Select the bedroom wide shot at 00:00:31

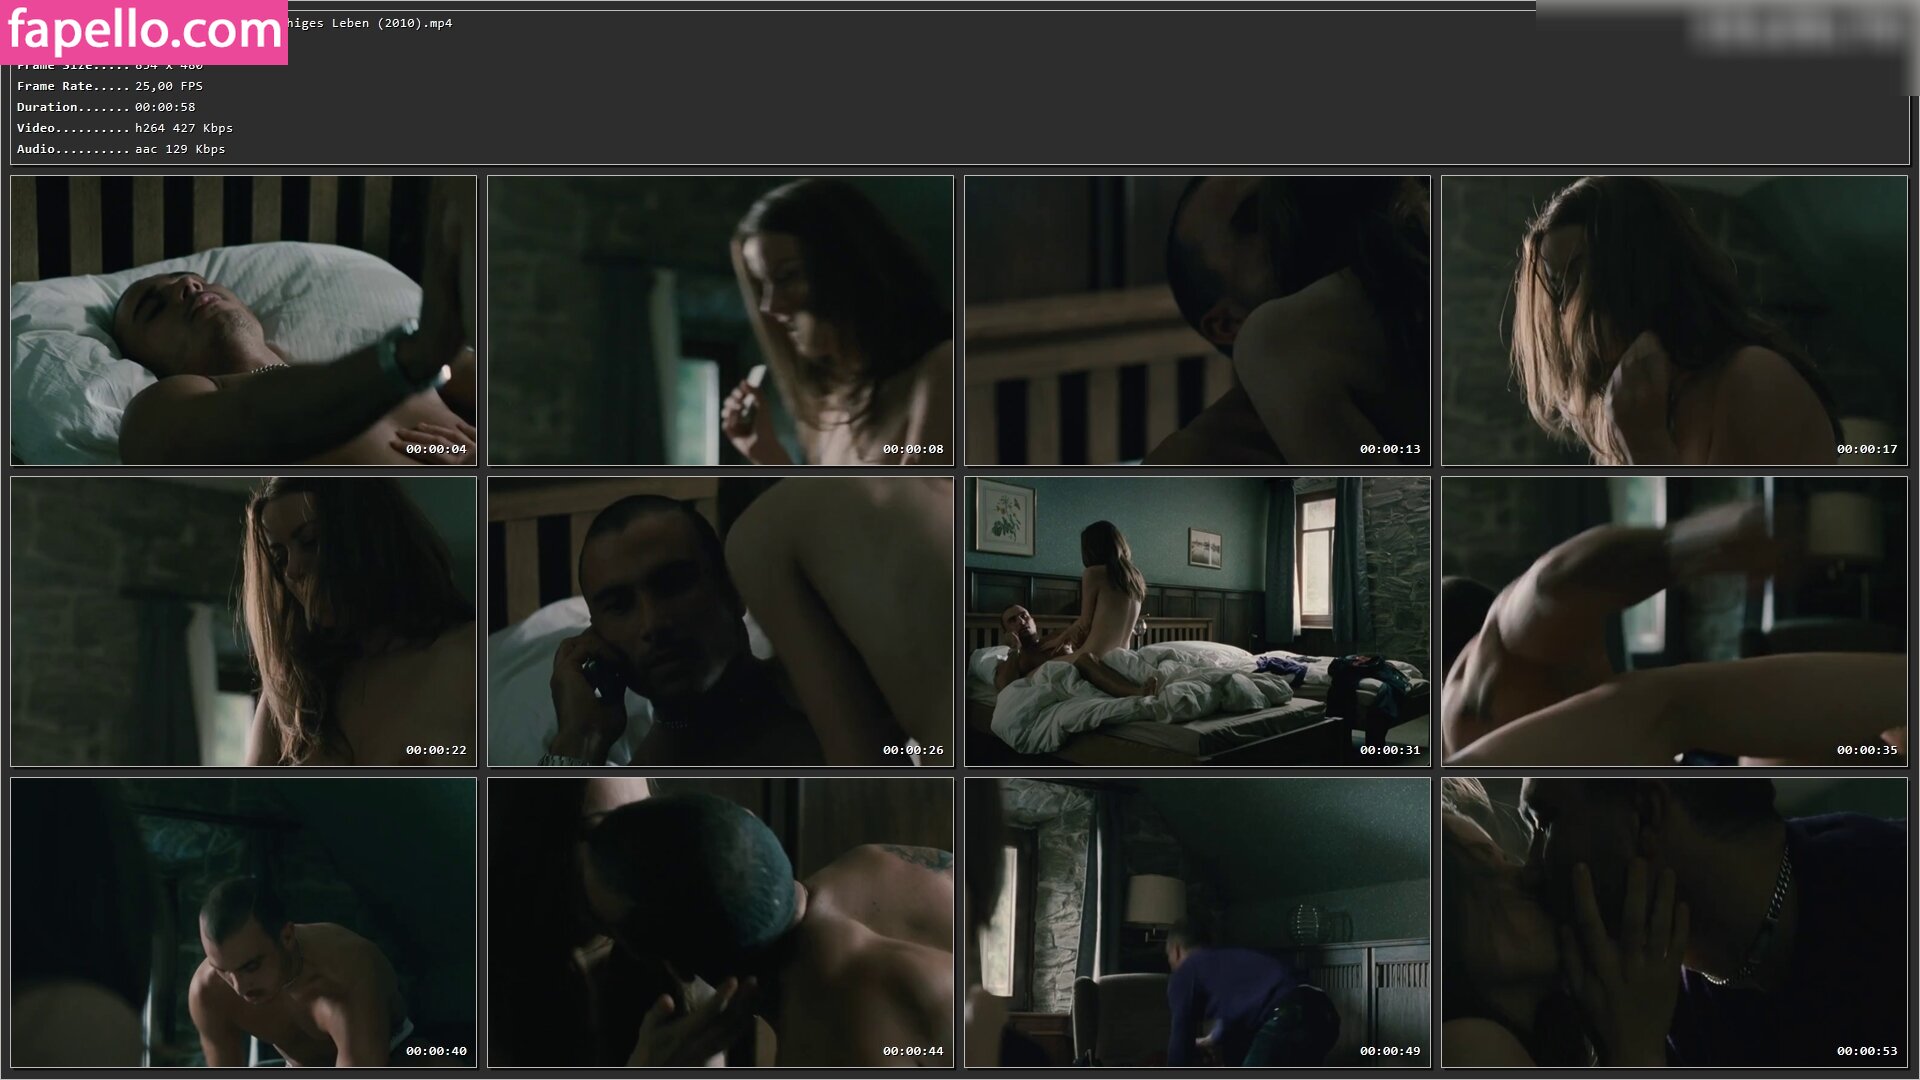1197,621
